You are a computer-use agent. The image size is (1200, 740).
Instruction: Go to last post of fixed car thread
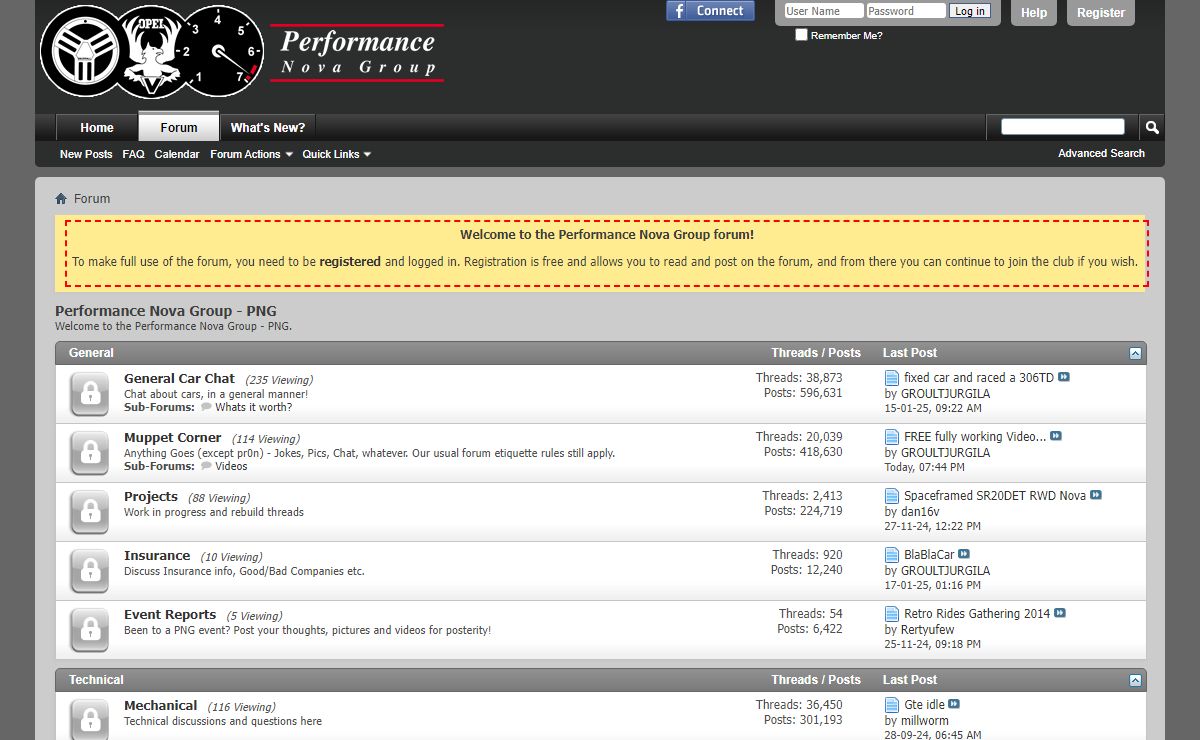(1064, 378)
